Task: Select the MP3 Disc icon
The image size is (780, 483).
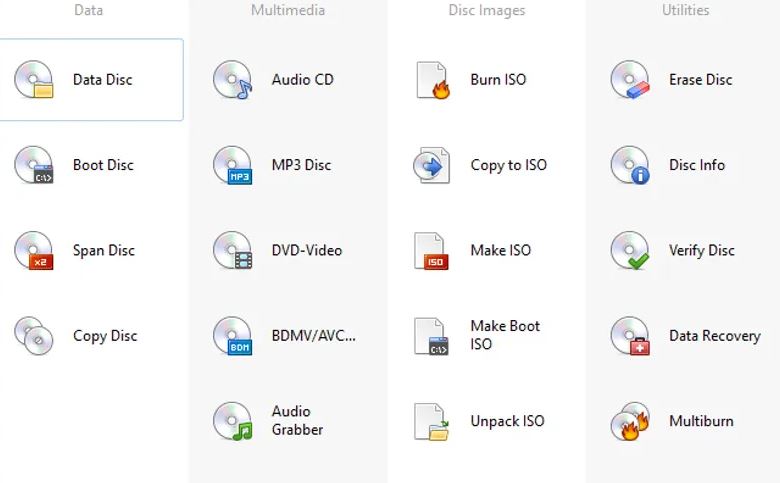Action: pos(233,165)
